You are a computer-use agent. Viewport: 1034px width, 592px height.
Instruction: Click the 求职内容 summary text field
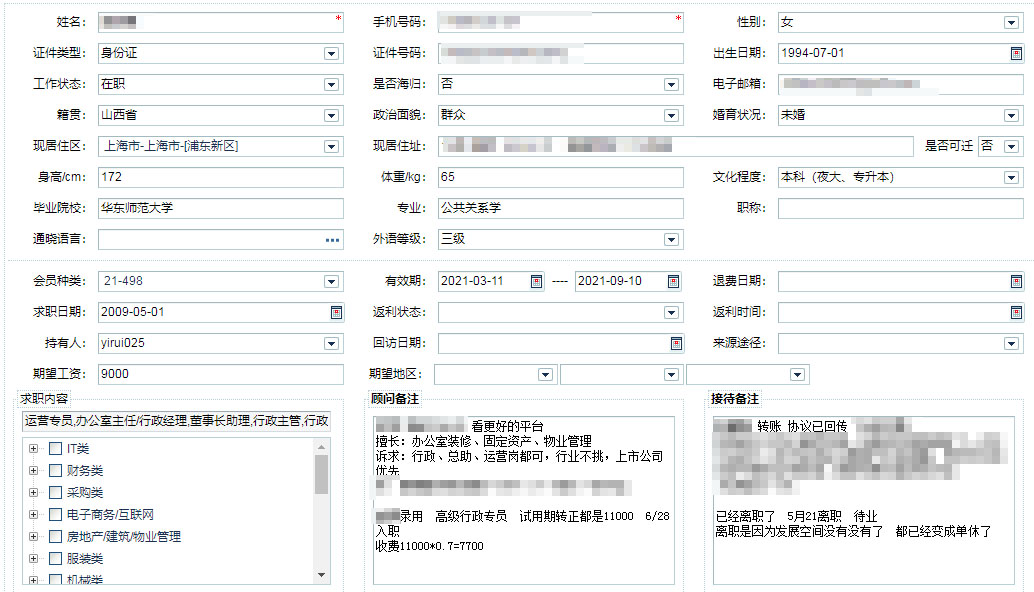pos(176,421)
